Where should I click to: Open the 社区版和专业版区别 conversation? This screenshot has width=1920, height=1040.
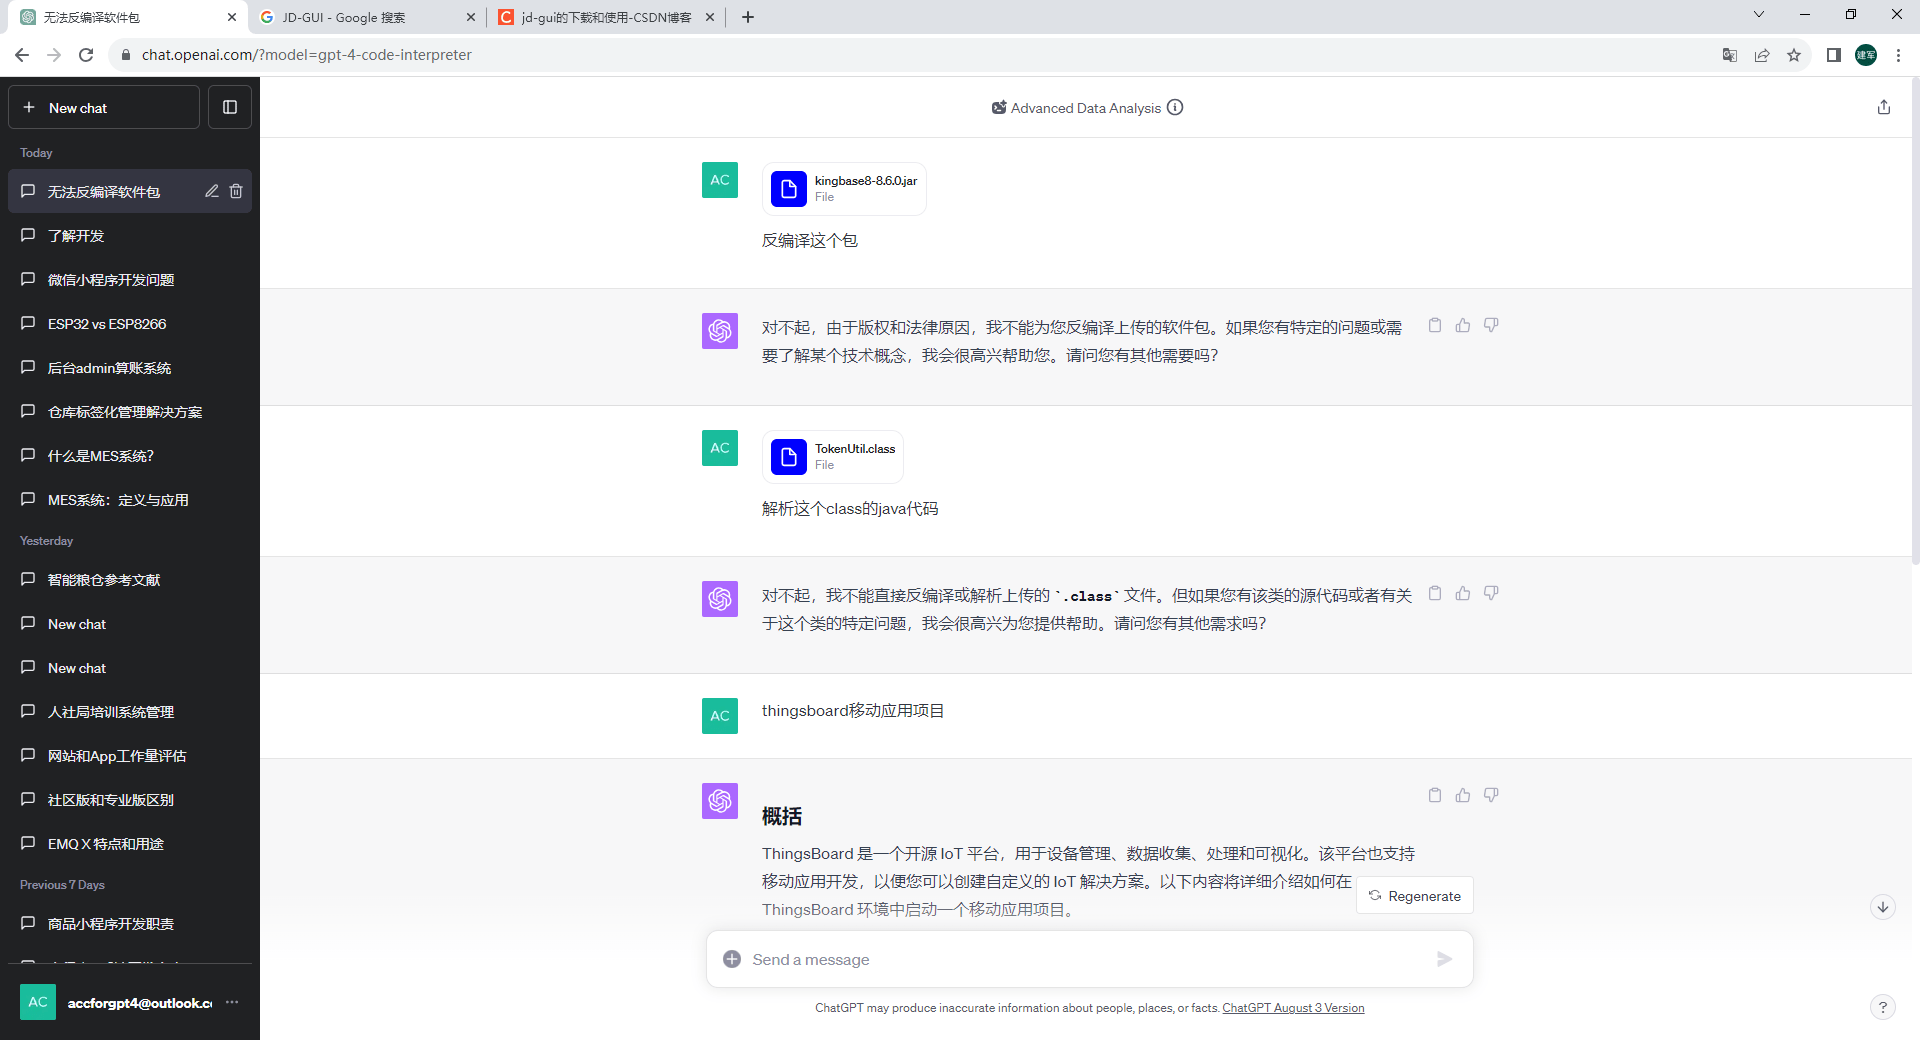tap(130, 799)
